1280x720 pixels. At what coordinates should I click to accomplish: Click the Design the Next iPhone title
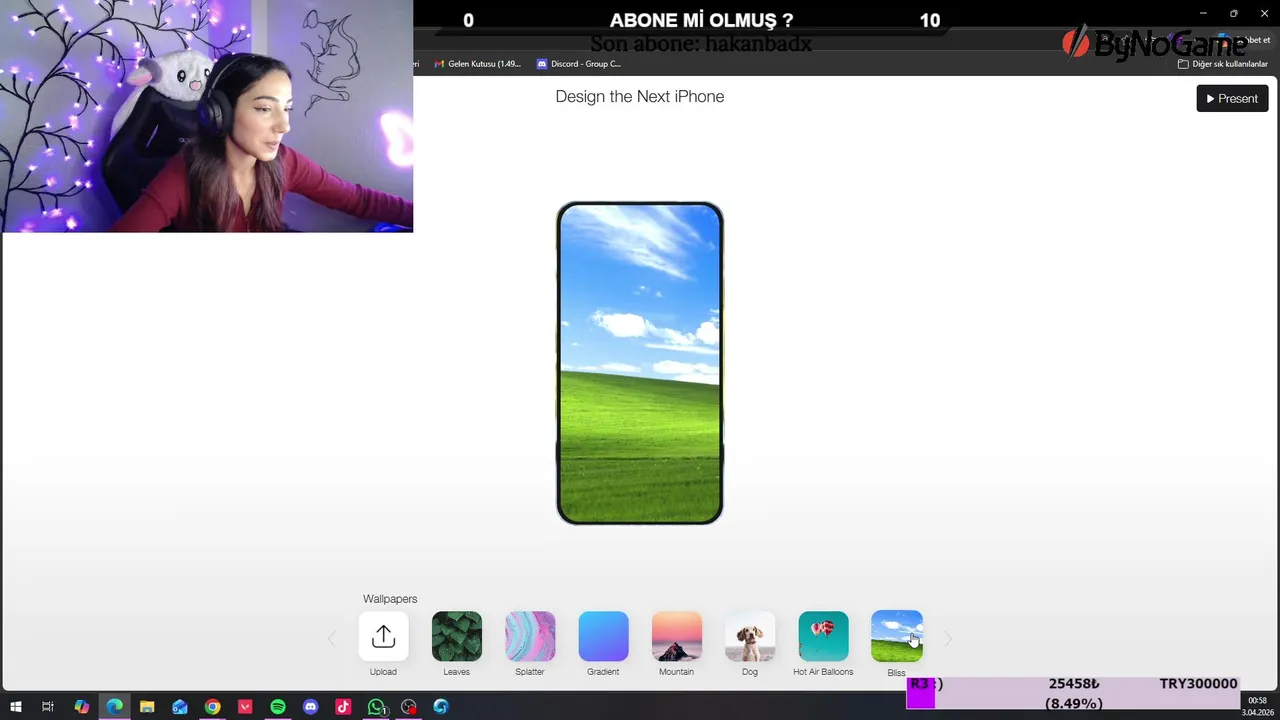pyautogui.click(x=640, y=96)
